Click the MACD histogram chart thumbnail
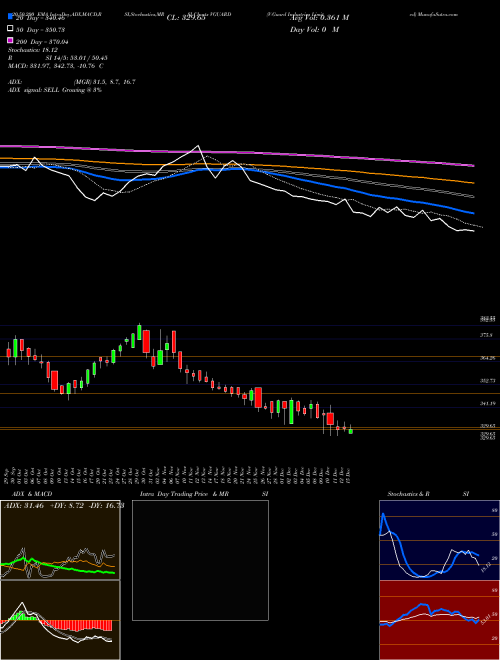Image resolution: width=500 pixels, height=660 pixels. click(x=60, y=620)
